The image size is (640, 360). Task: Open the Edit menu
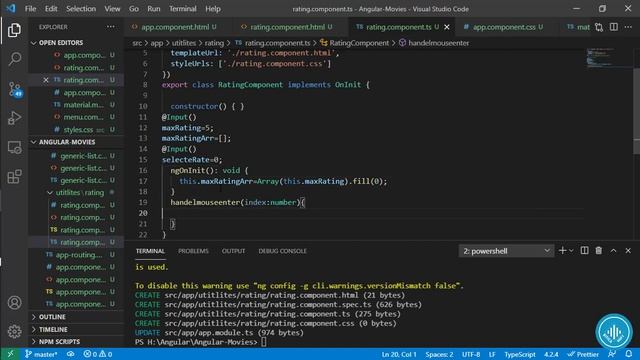[51, 9]
